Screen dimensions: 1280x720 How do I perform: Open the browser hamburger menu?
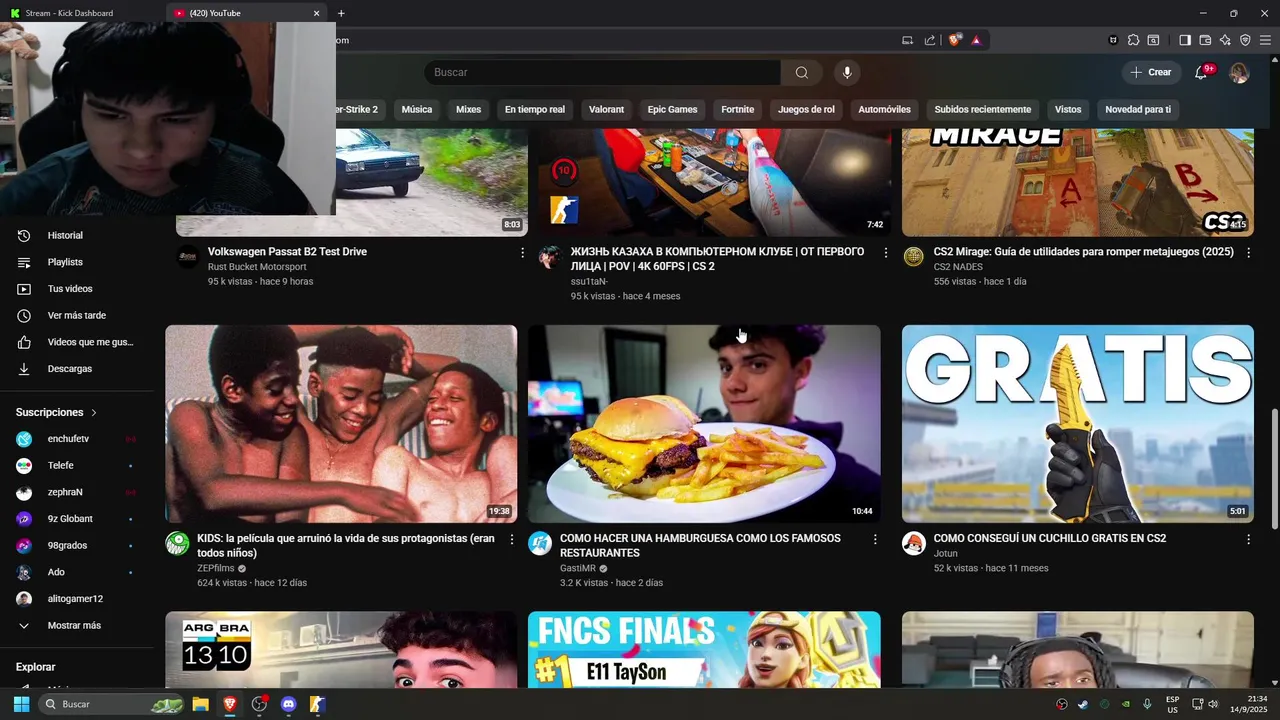(x=1266, y=40)
